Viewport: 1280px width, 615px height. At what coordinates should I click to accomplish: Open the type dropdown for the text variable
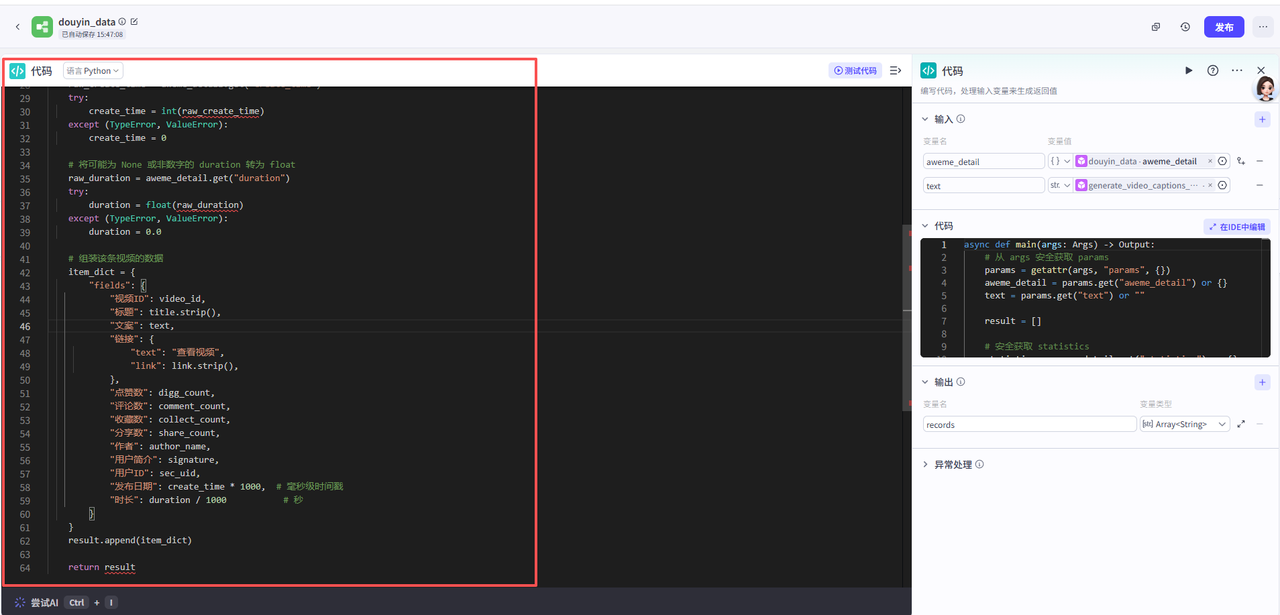point(1060,185)
